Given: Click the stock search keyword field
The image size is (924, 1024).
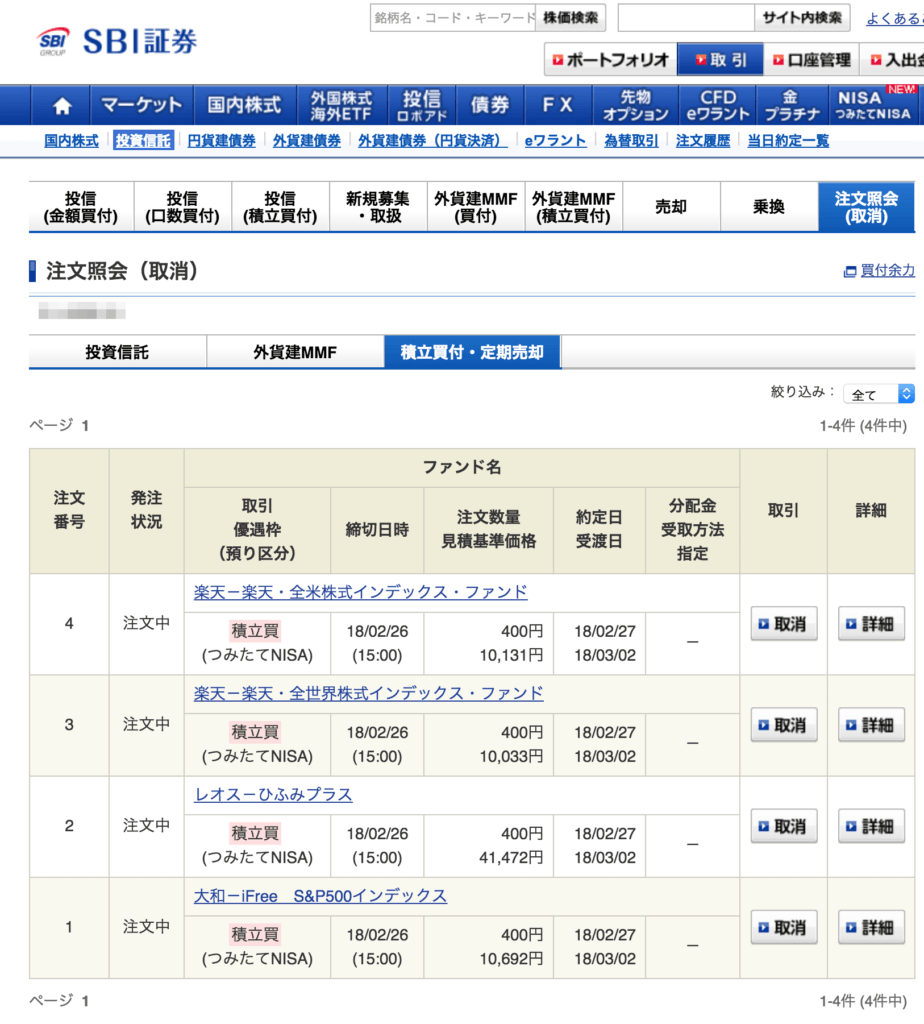Looking at the screenshot, I should [x=453, y=18].
